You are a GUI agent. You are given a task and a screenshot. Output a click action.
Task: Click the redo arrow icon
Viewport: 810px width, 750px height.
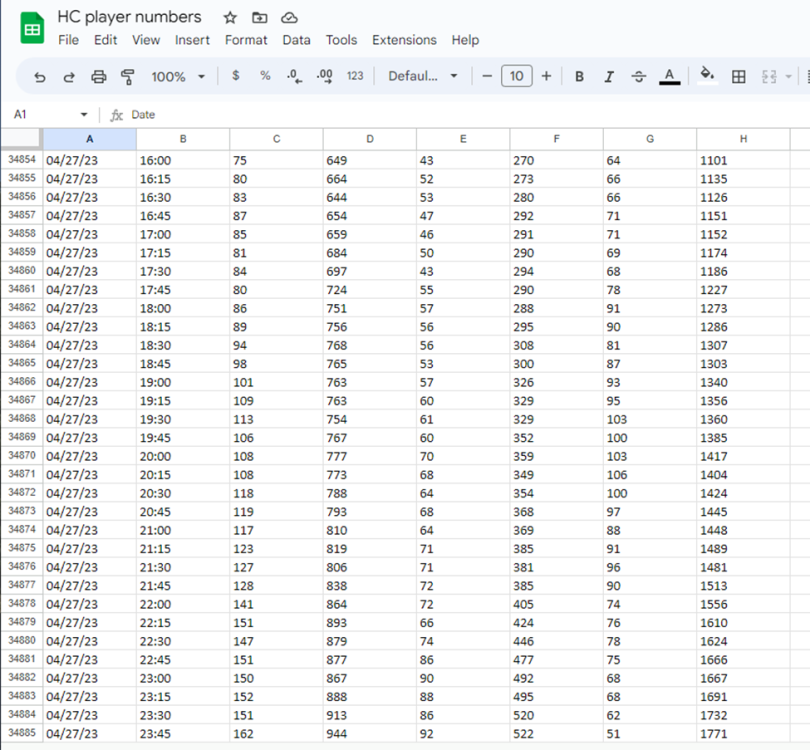tap(69, 76)
